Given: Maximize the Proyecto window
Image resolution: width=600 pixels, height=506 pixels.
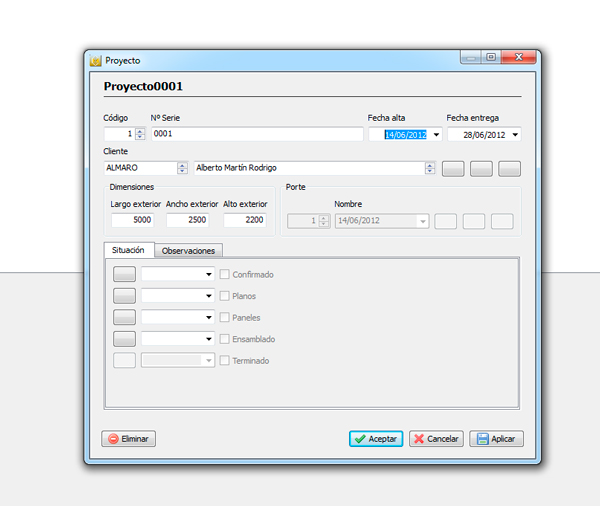Looking at the screenshot, I should (x=491, y=57).
